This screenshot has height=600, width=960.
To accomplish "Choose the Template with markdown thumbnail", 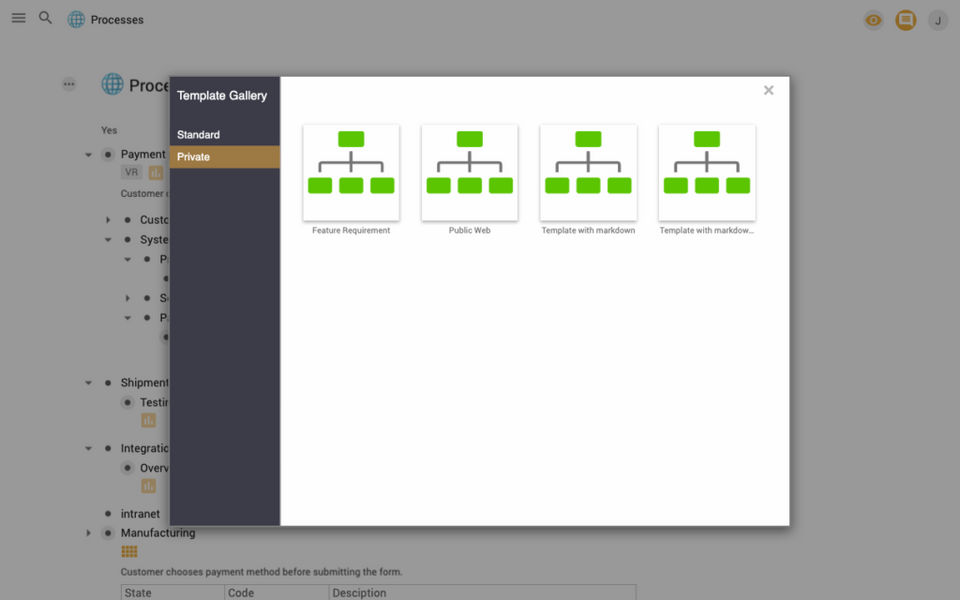I will pos(588,173).
